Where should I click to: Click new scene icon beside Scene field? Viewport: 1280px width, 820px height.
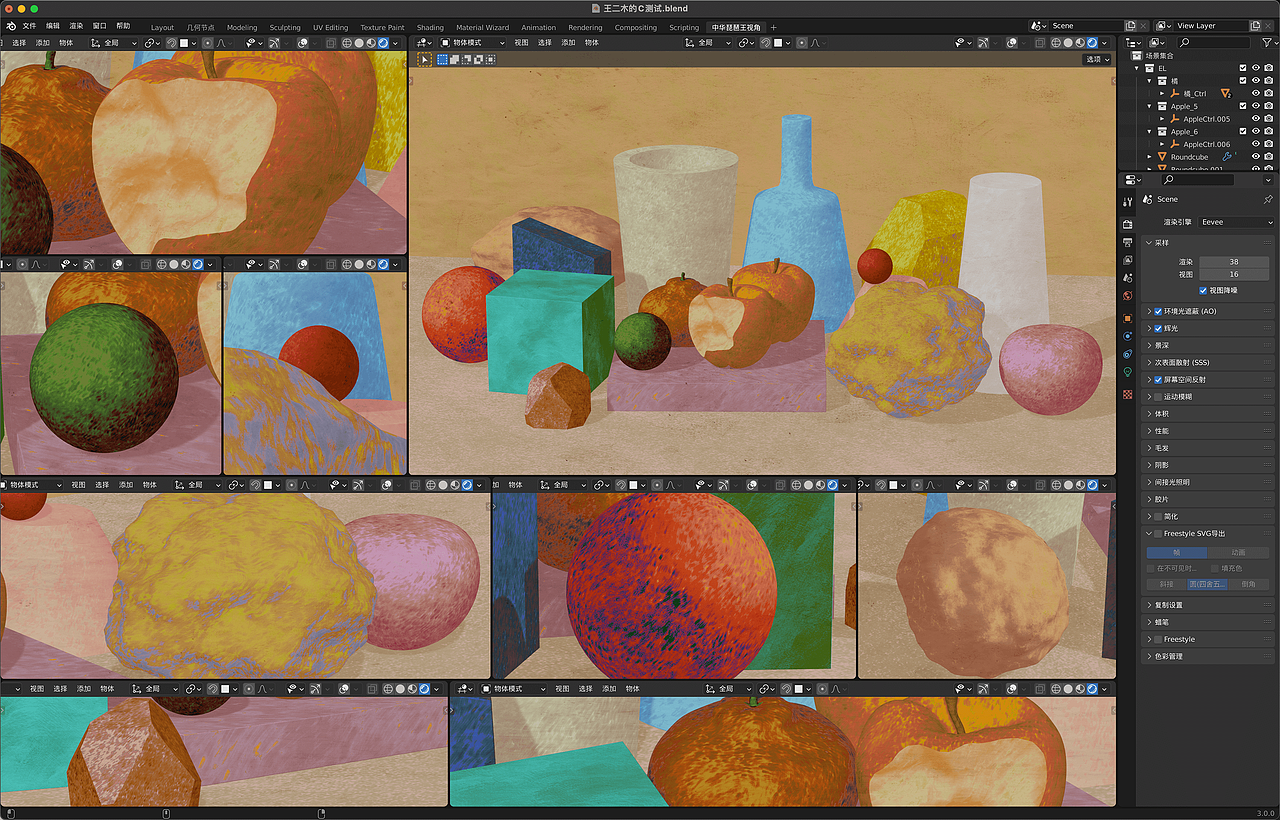[1130, 26]
